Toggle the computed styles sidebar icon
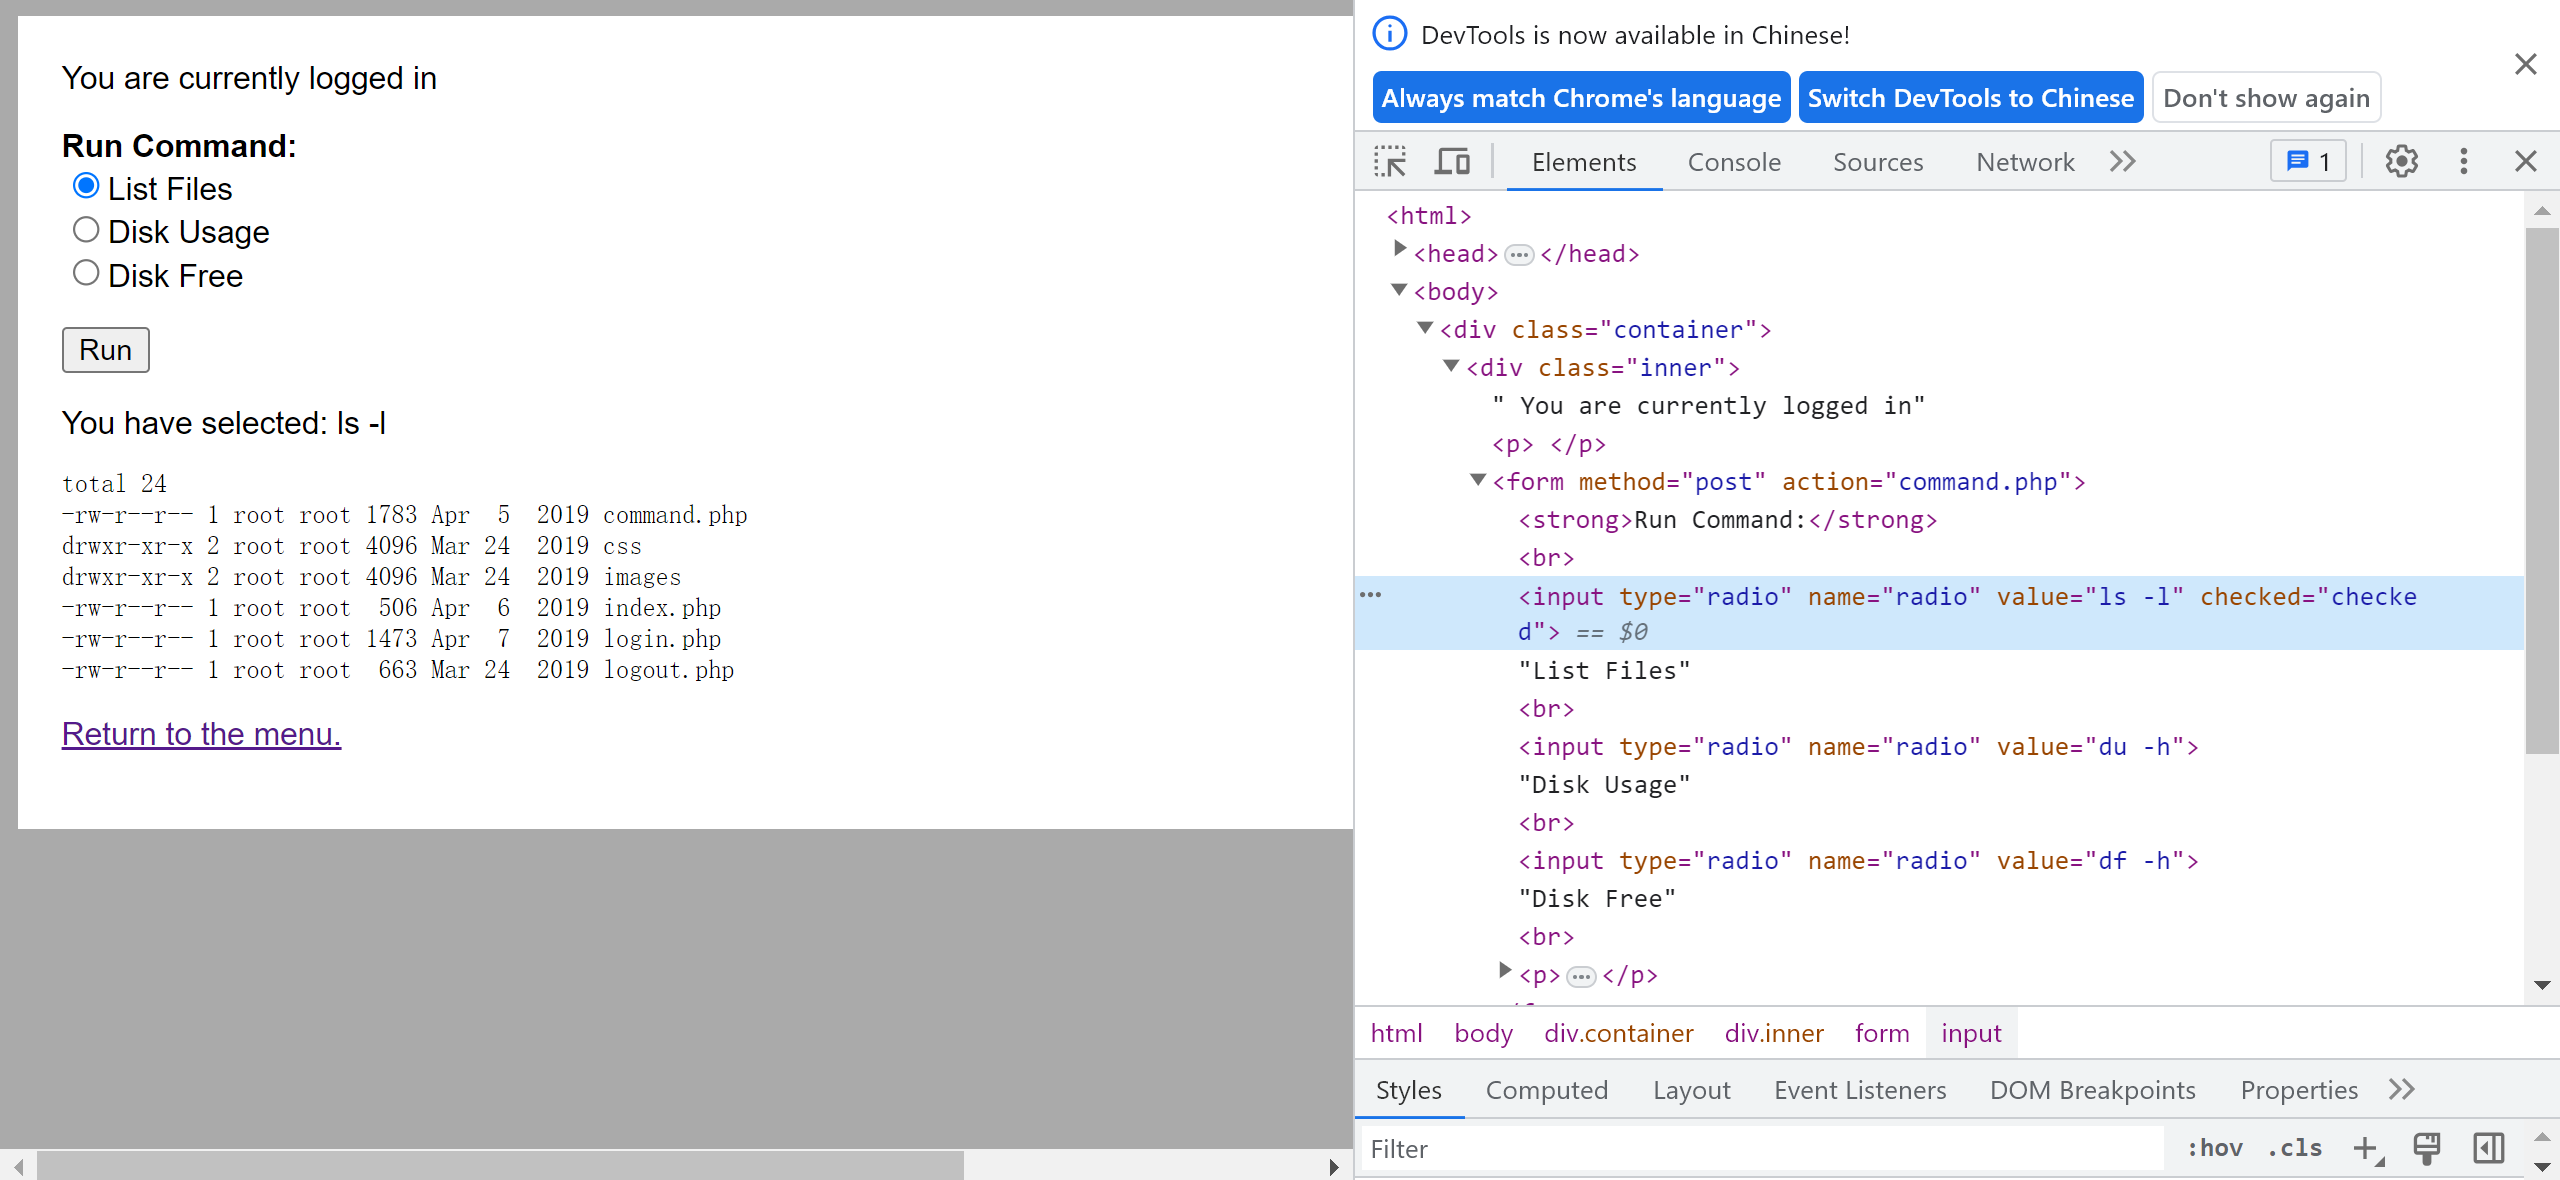The height and width of the screenshot is (1180, 2560). (x=2488, y=1148)
